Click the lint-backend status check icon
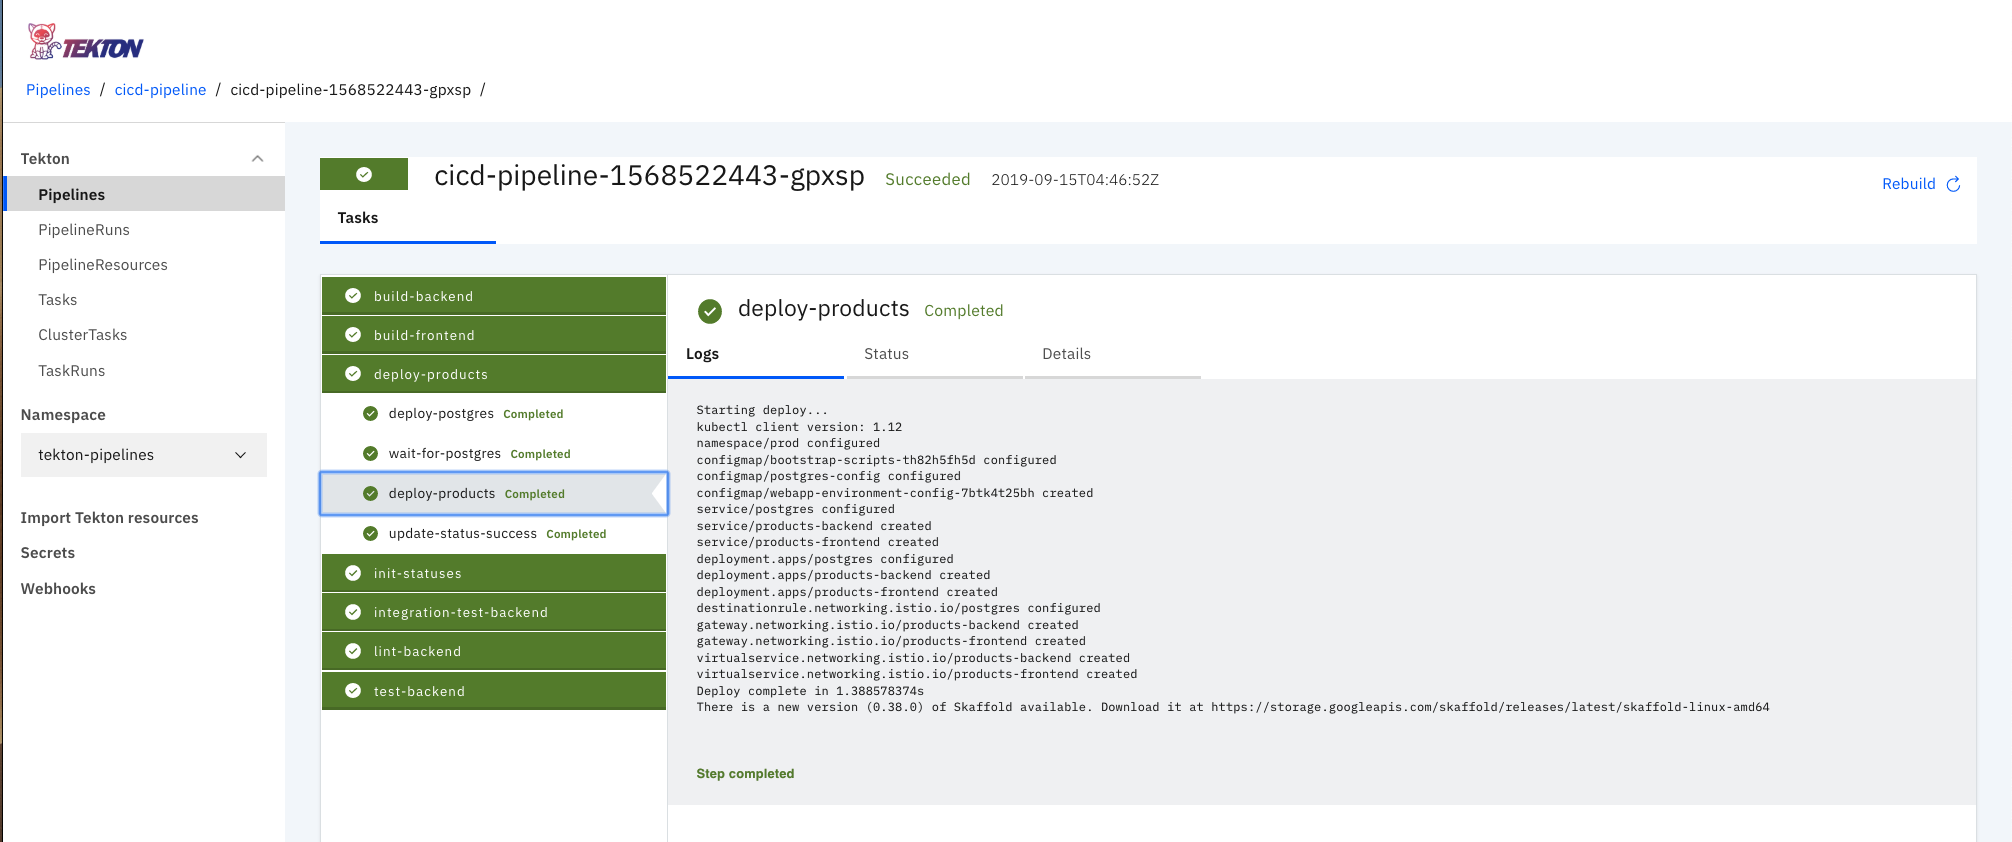This screenshot has height=842, width=2012. tap(353, 651)
